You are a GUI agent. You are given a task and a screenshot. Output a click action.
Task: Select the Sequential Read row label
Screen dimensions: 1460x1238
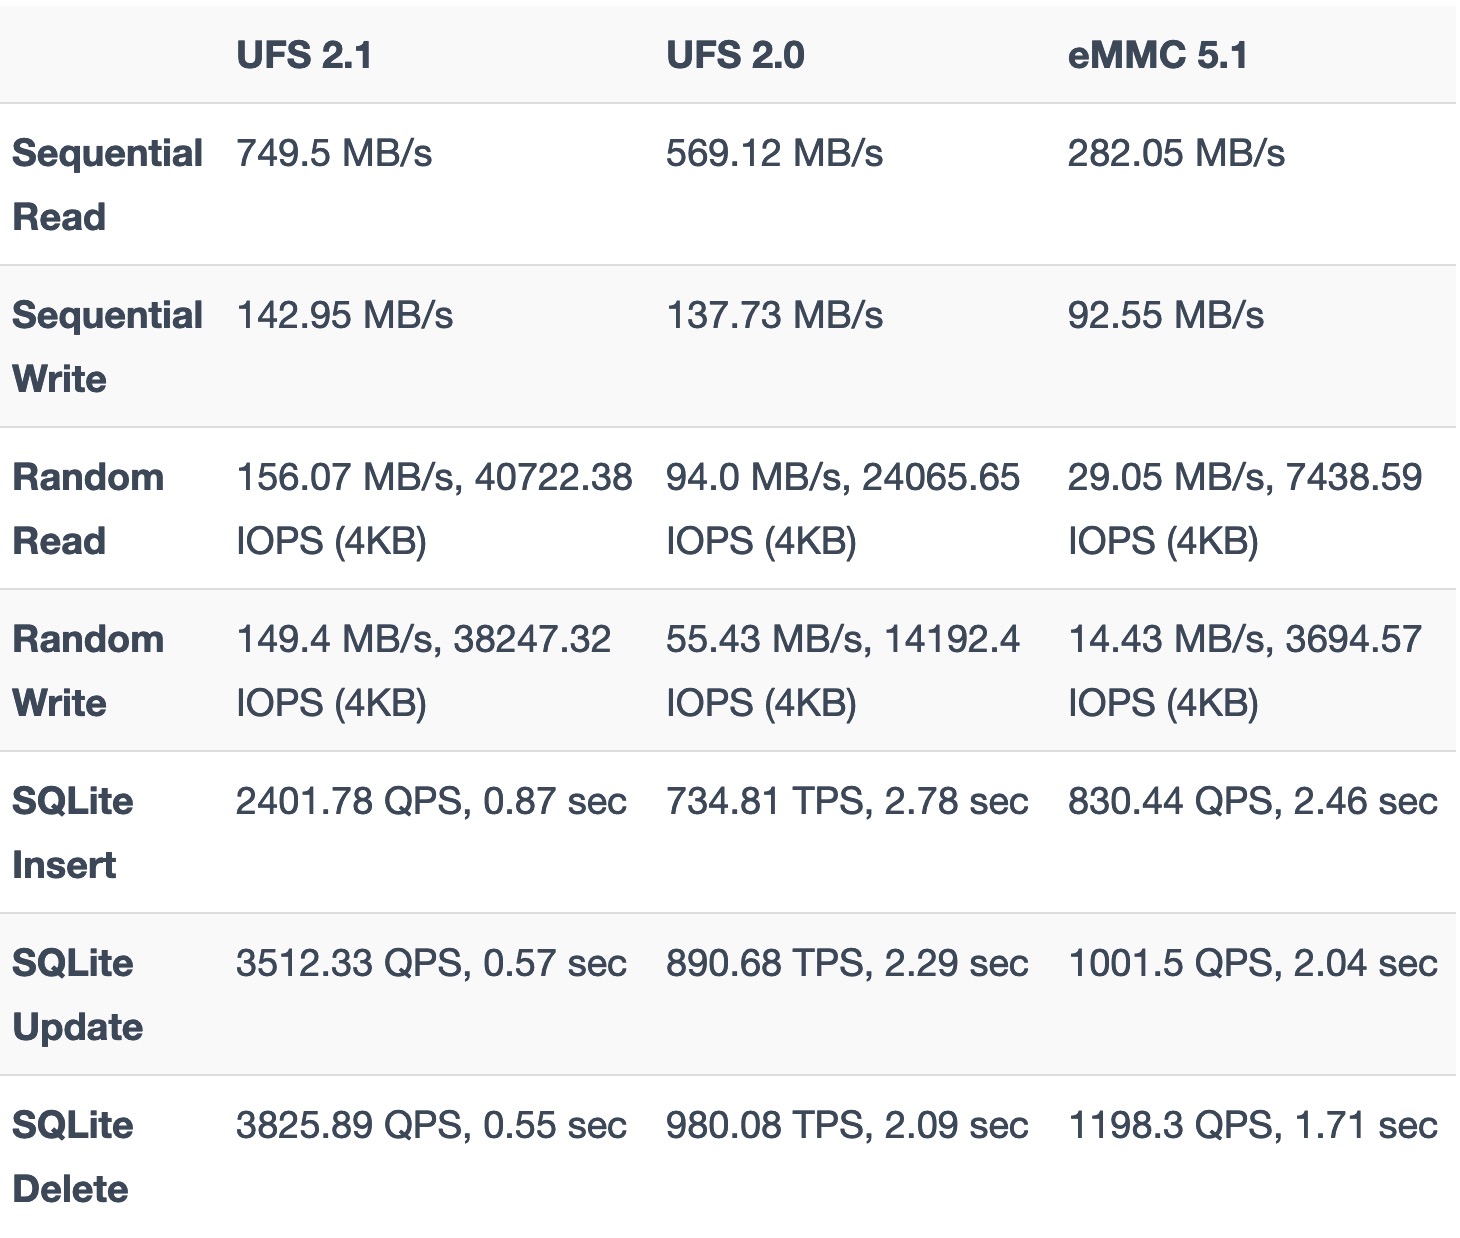107,185
